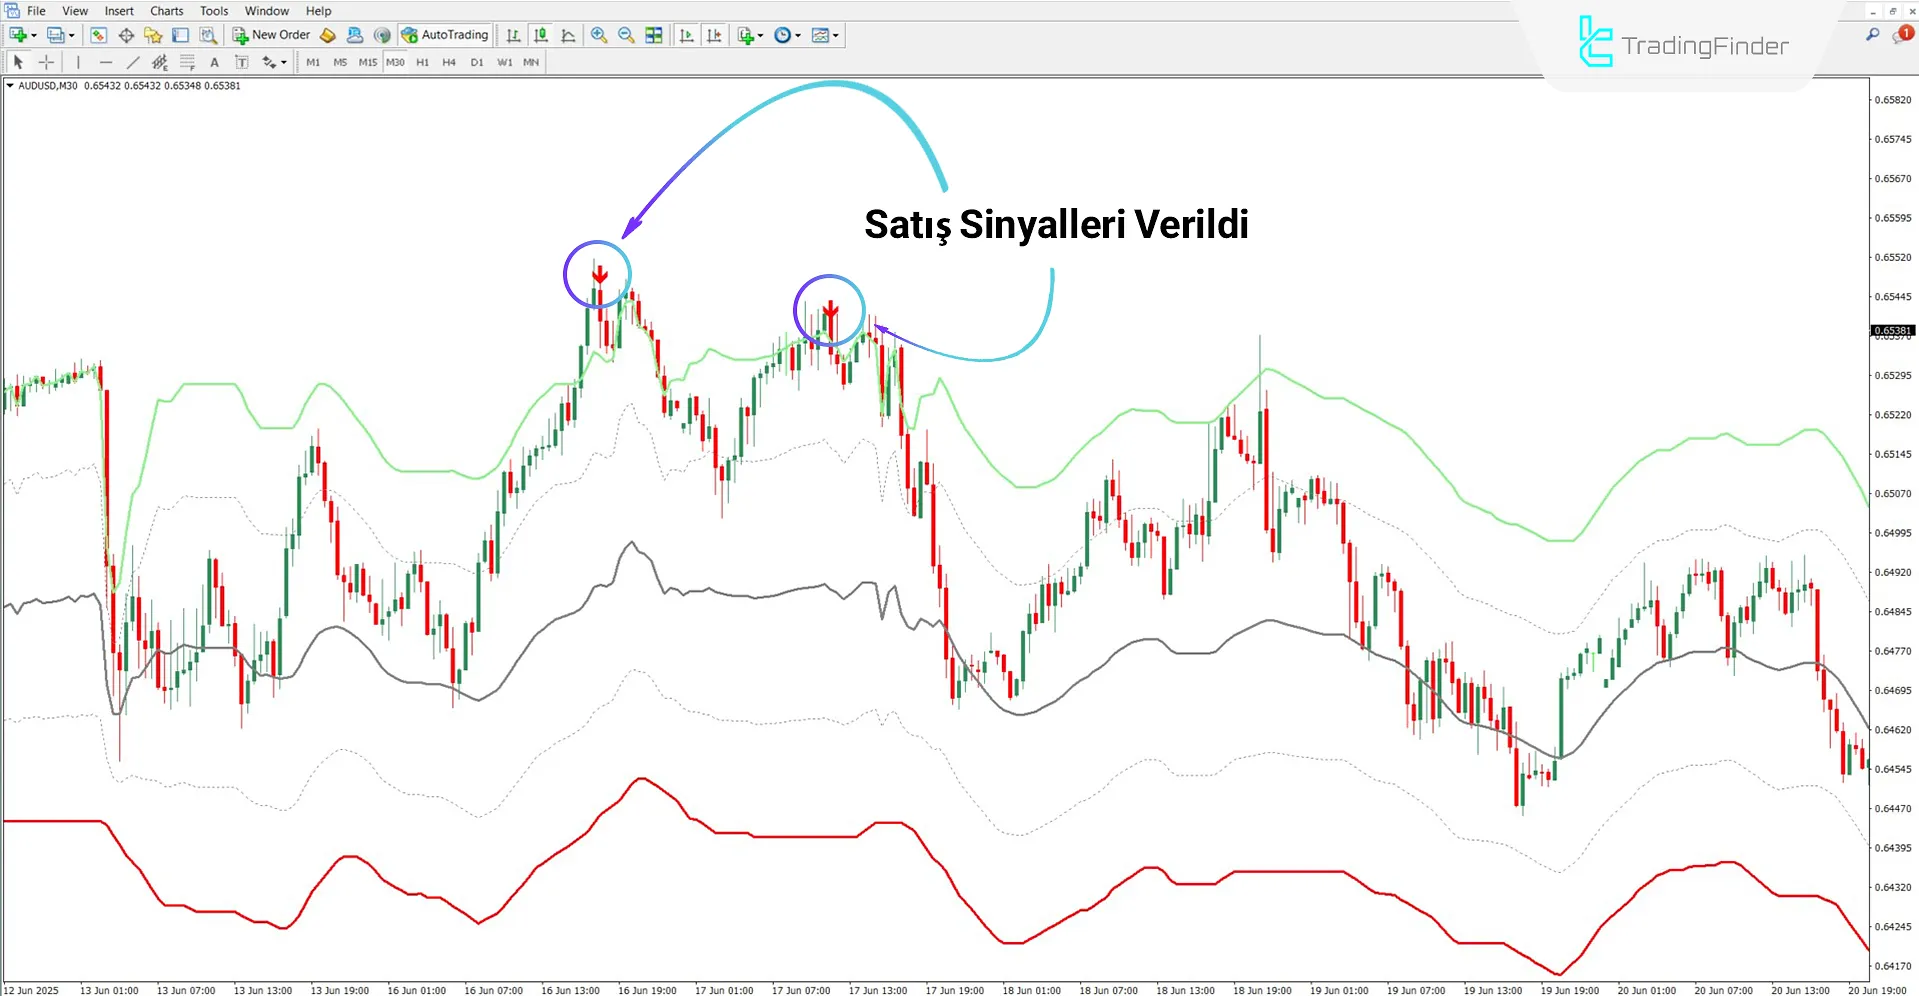Select the Crosshair tool
Image resolution: width=1919 pixels, height=996 pixels.
(46, 61)
